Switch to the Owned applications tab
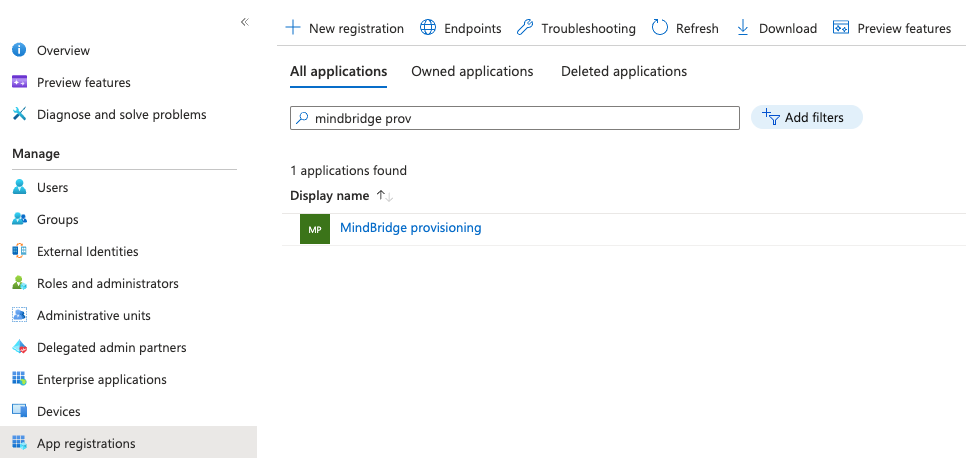 [472, 71]
